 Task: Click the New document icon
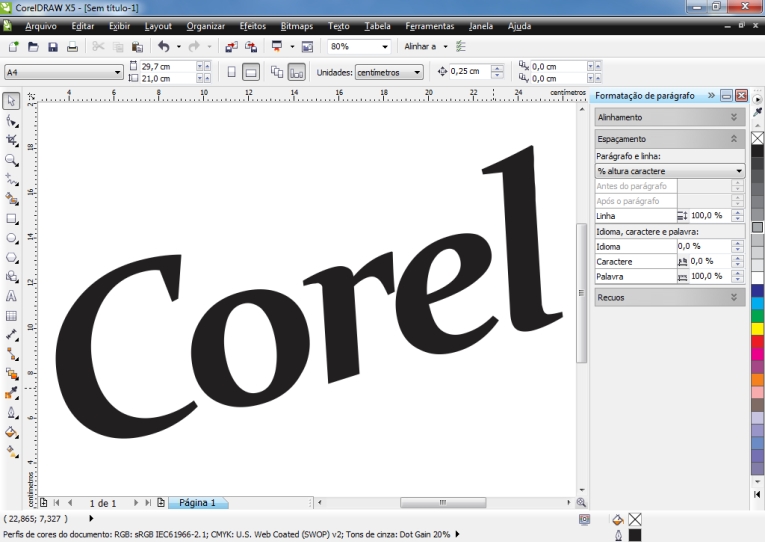coord(14,47)
